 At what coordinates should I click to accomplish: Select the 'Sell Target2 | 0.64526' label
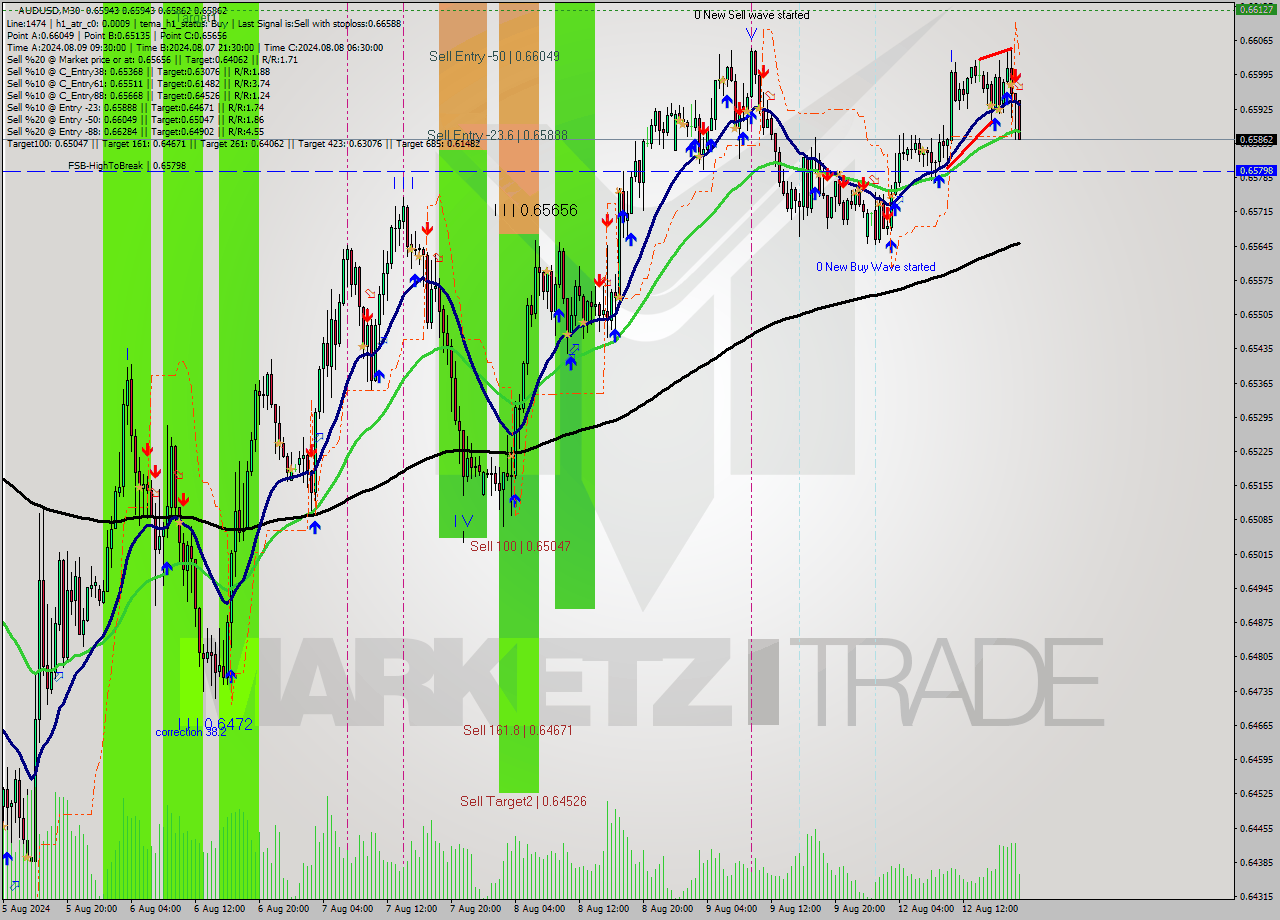pos(523,801)
